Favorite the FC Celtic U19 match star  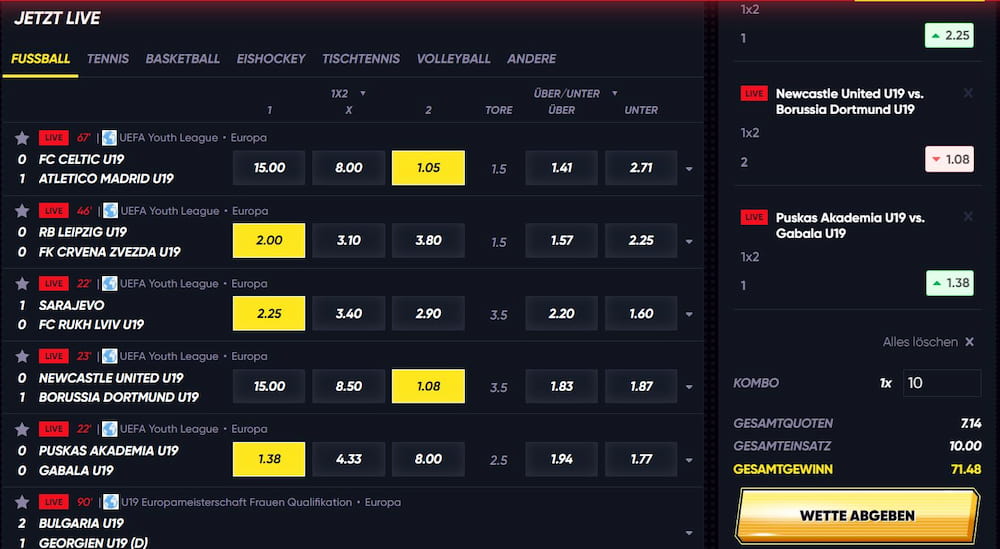point(22,138)
